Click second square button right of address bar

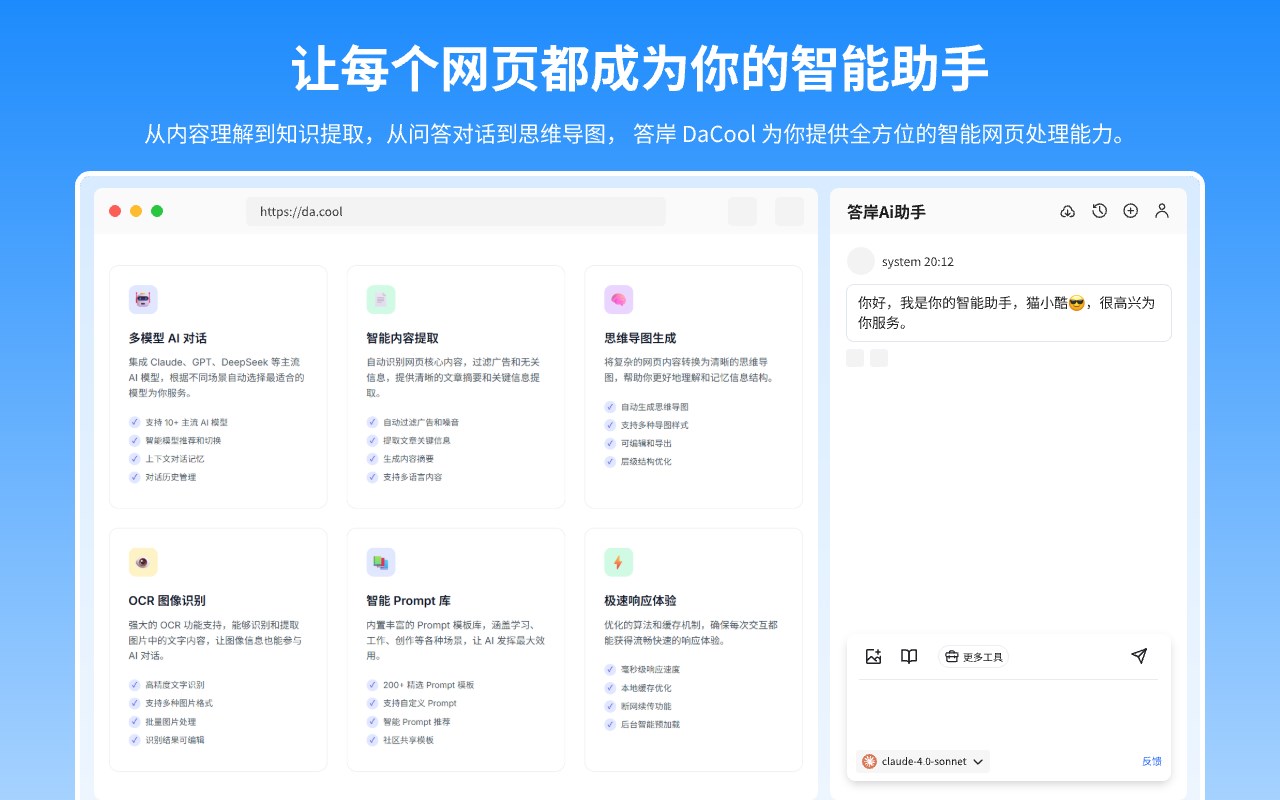[789, 211]
